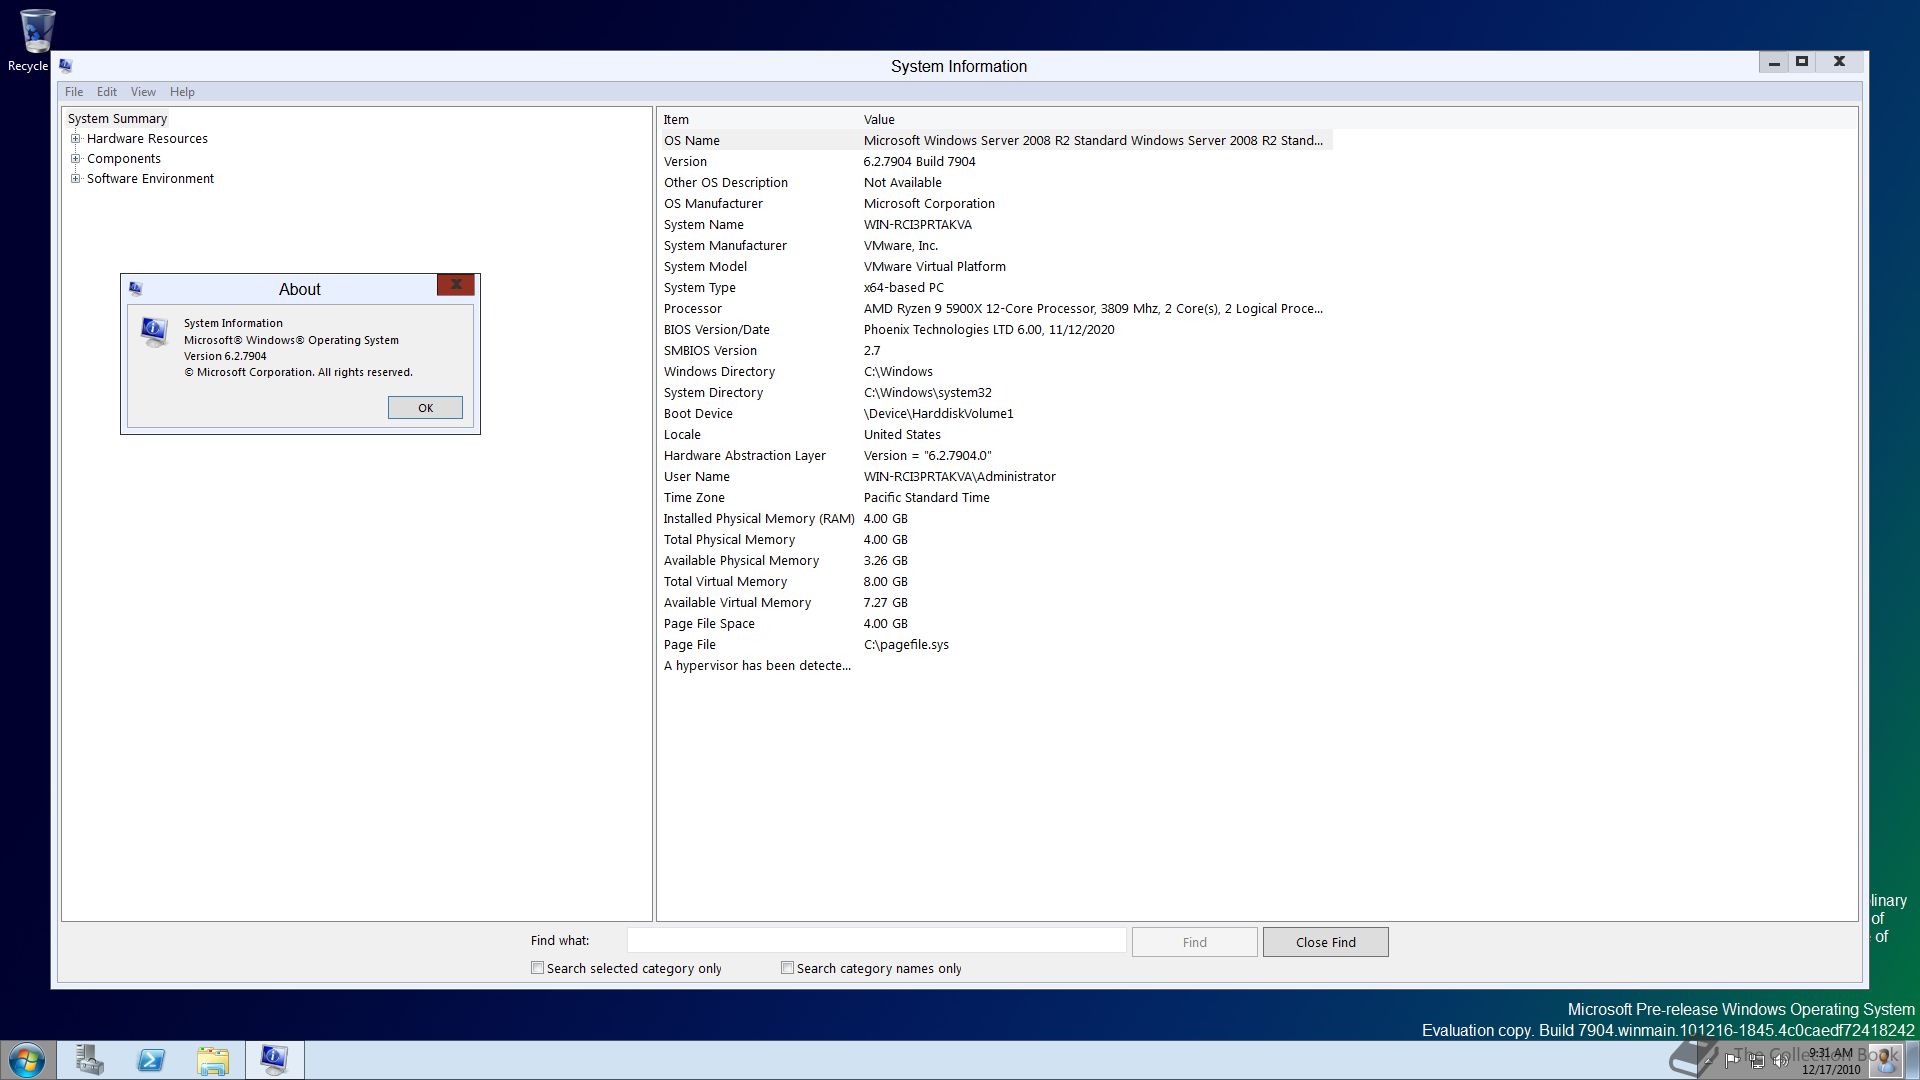
Task: Select the Boot Device row
Action: (995, 414)
